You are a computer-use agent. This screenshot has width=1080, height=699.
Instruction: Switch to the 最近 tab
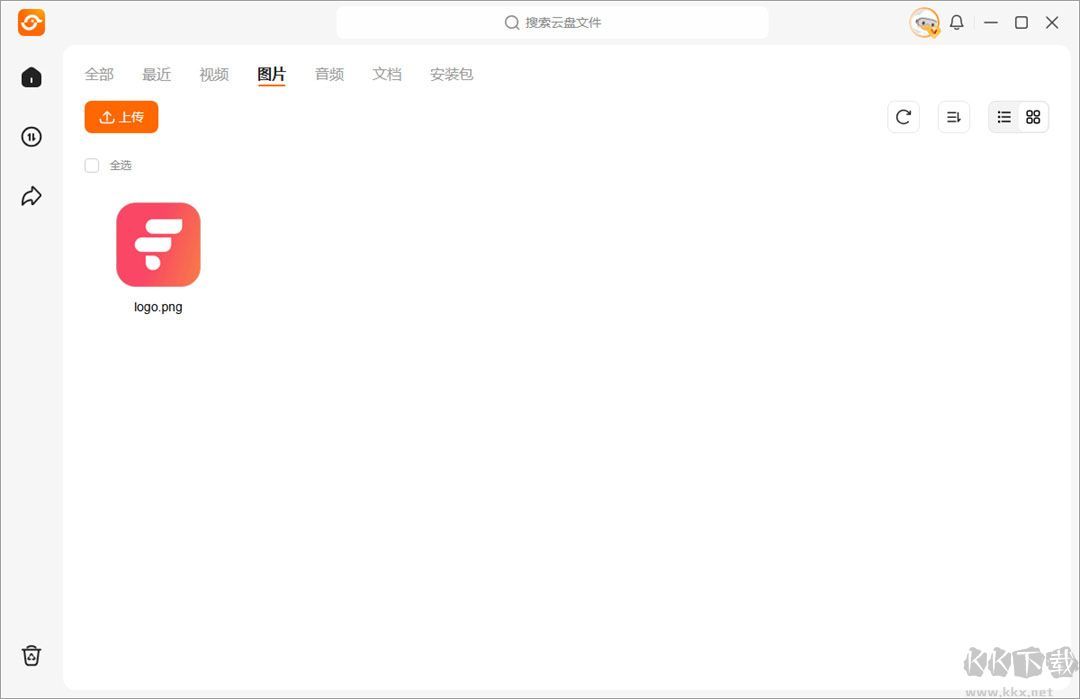156,74
